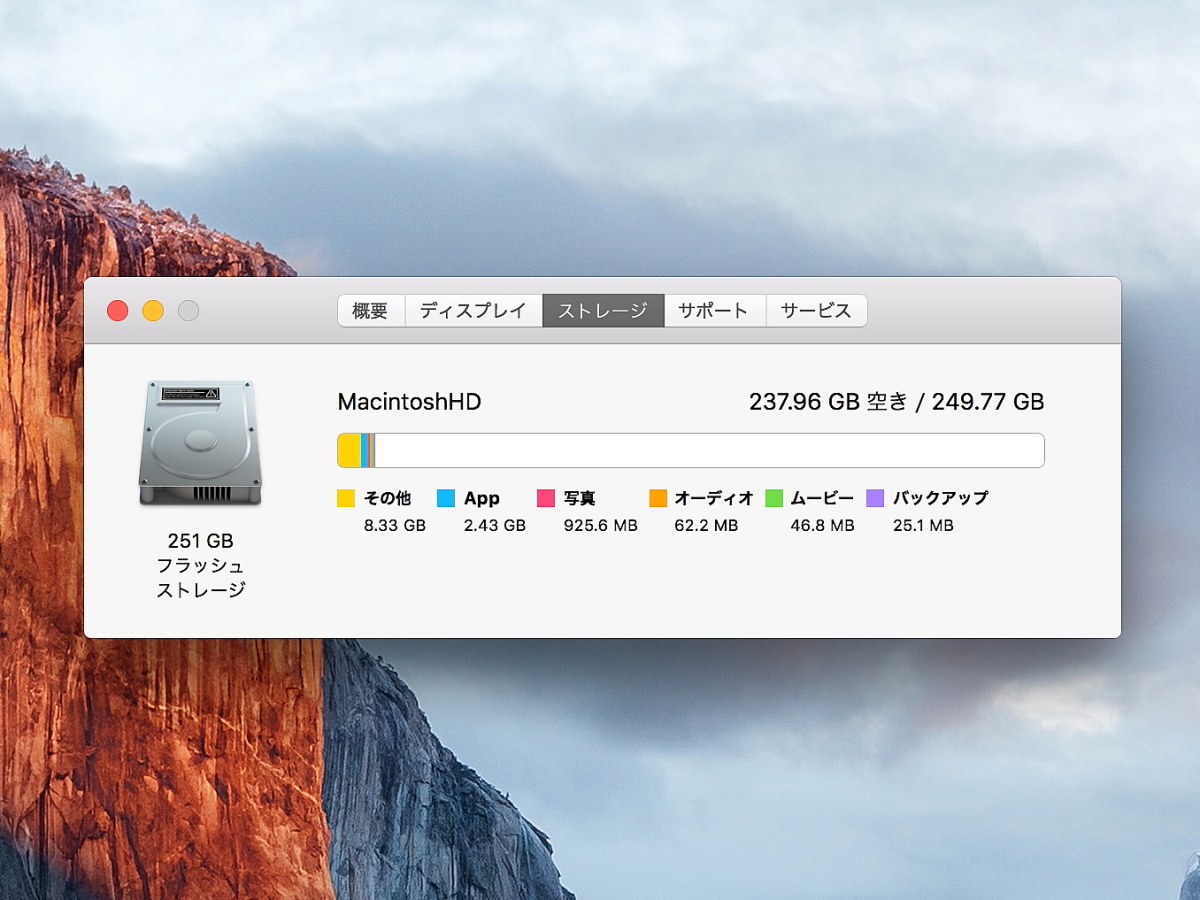1200x900 pixels.
Task: Click the 62.2 MB value under オーディオ
Action: coord(707,525)
